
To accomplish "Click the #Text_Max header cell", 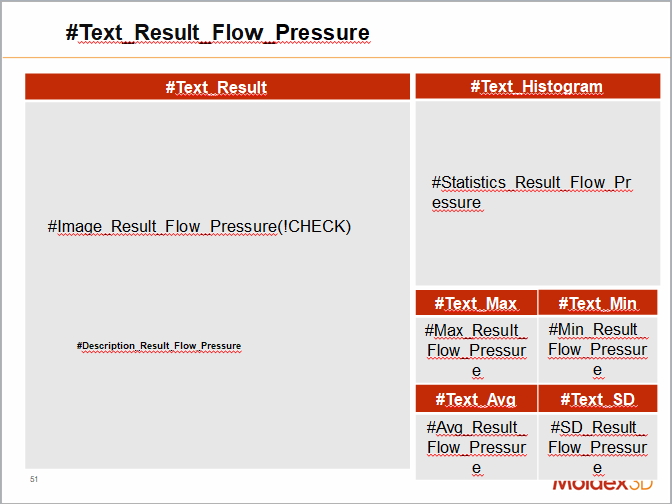I will point(476,303).
